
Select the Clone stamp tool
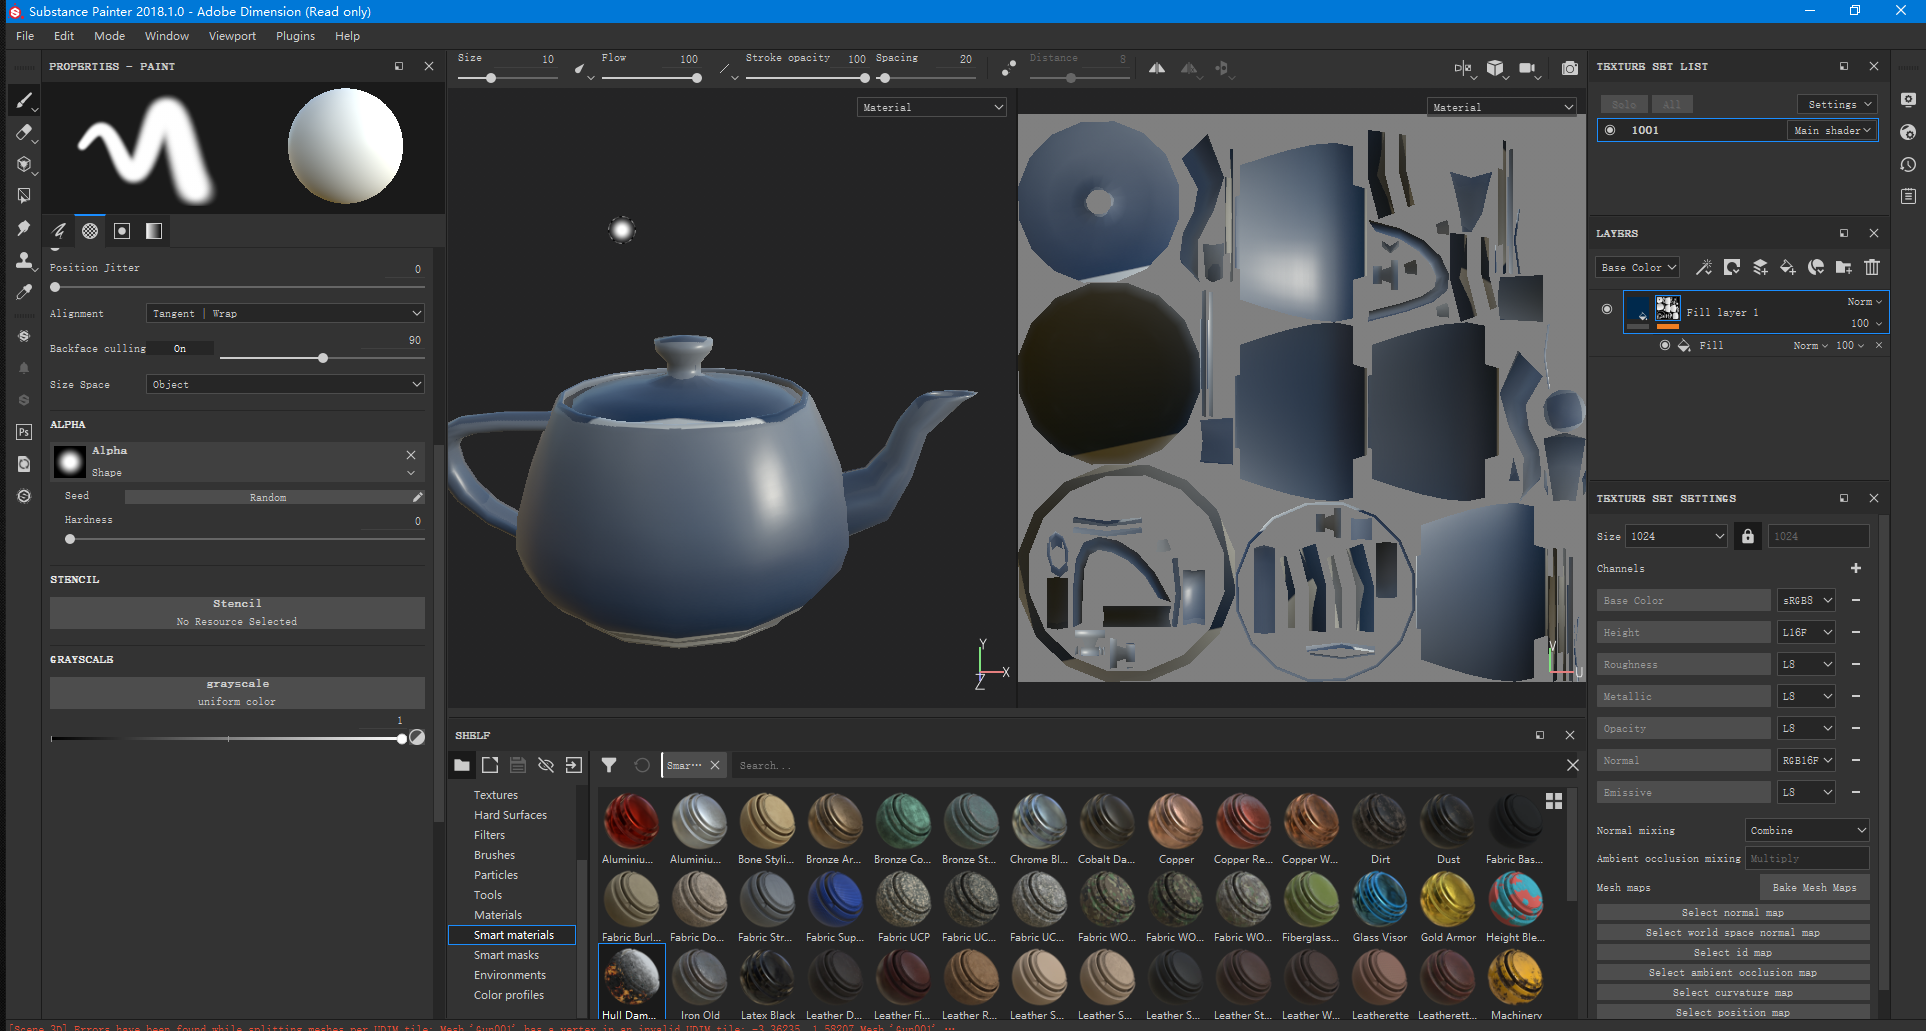[x=24, y=260]
